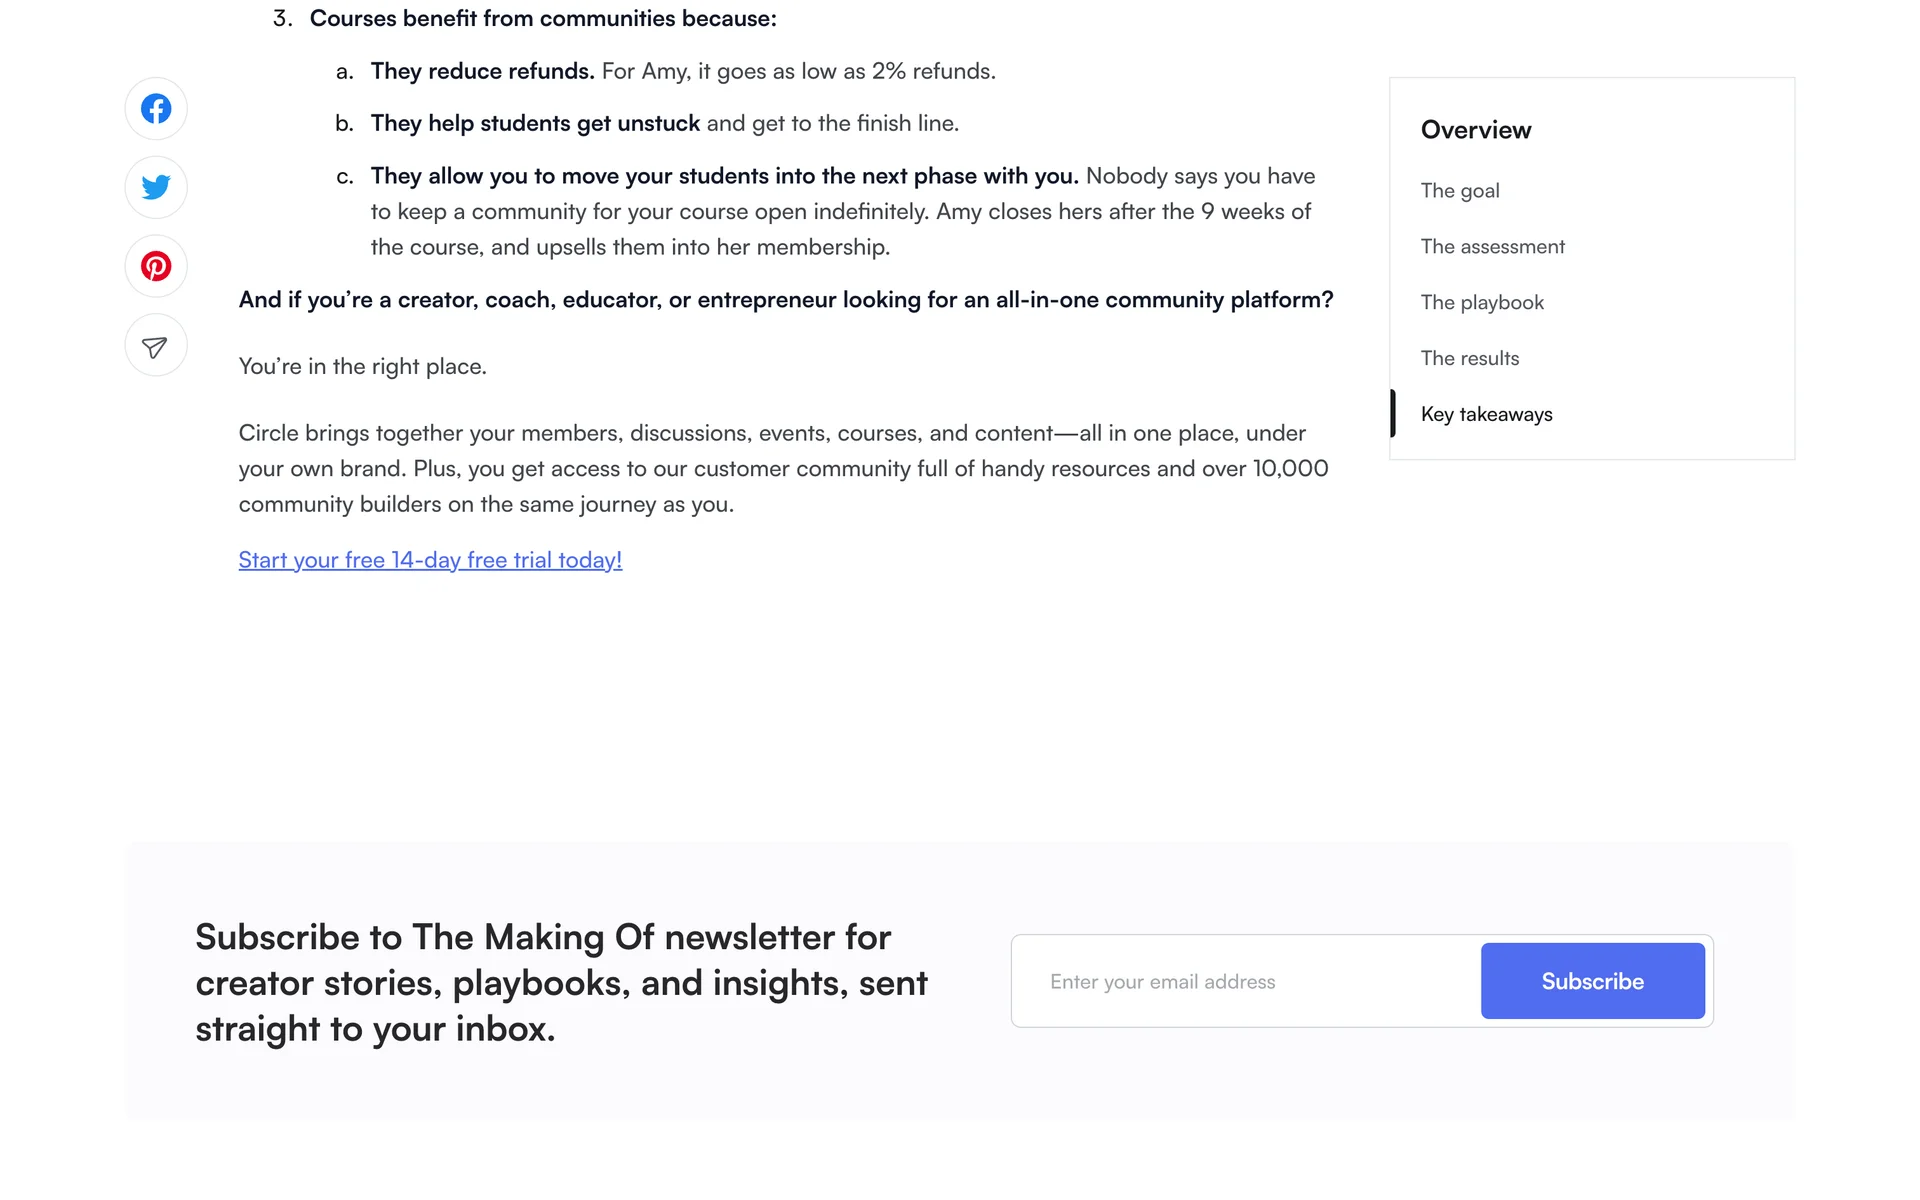Click the newsletter subscription heading text
Viewport: 1920px width, 1200px height.
(x=561, y=983)
